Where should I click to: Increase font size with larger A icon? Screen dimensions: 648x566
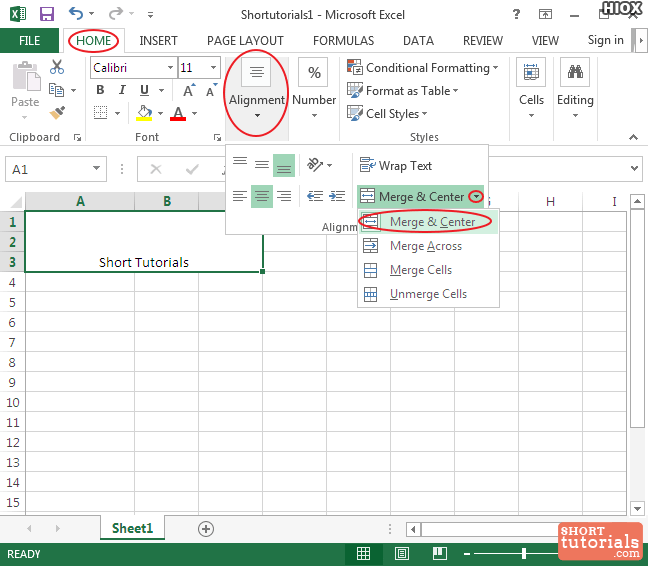coord(189,90)
